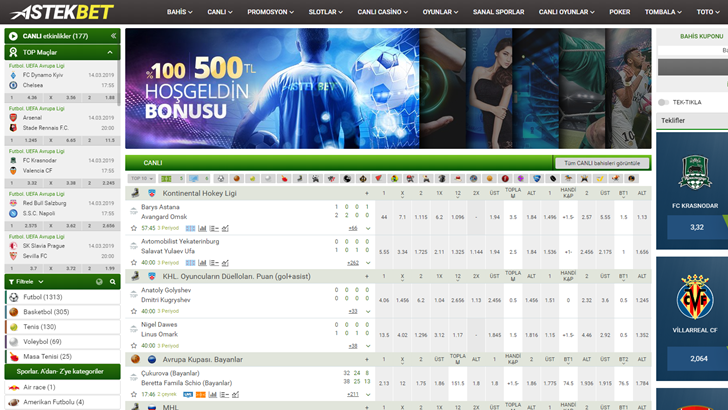728x410 pixels.
Task: Expand markets chevron for Anatoly Golyshev row
Action: click(x=368, y=312)
